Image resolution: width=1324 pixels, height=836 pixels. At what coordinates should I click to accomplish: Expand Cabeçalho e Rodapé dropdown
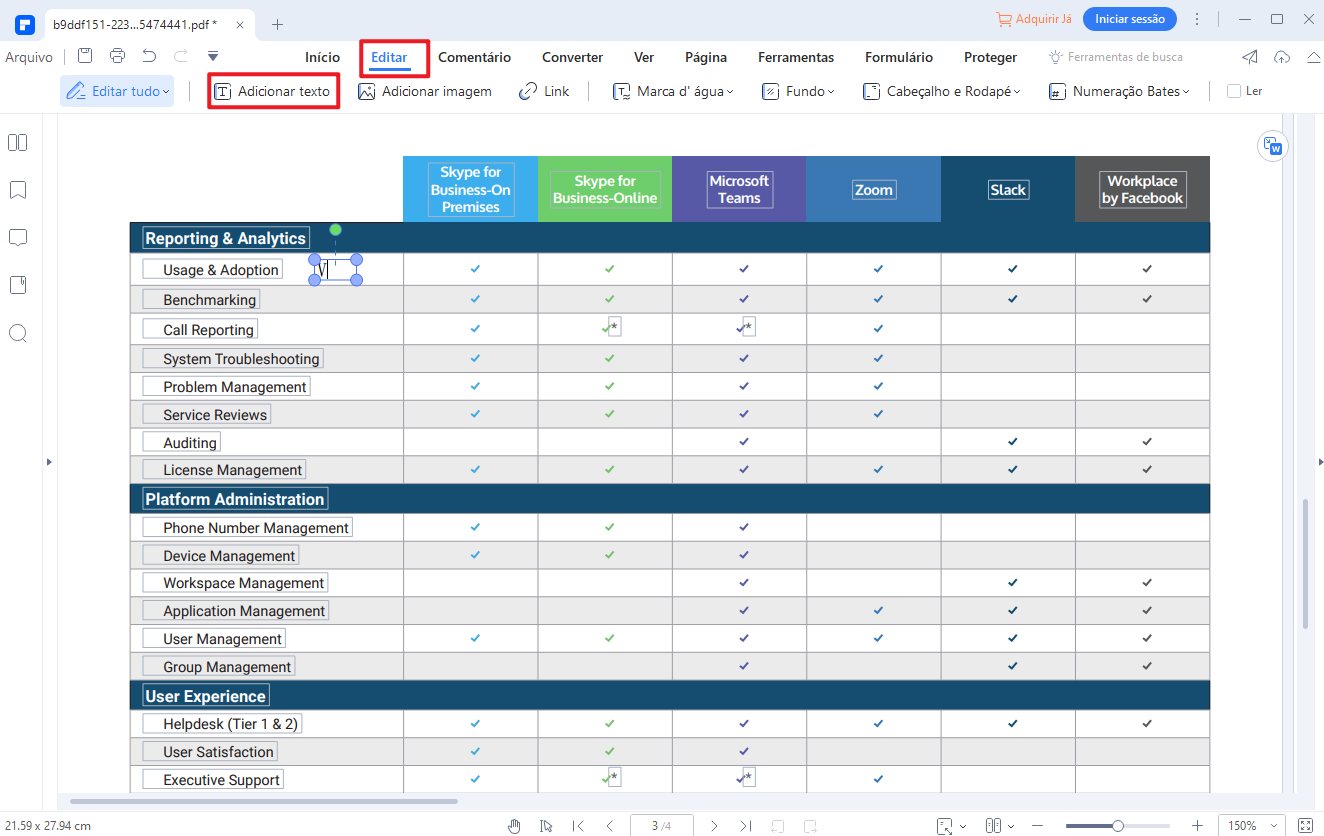(942, 91)
